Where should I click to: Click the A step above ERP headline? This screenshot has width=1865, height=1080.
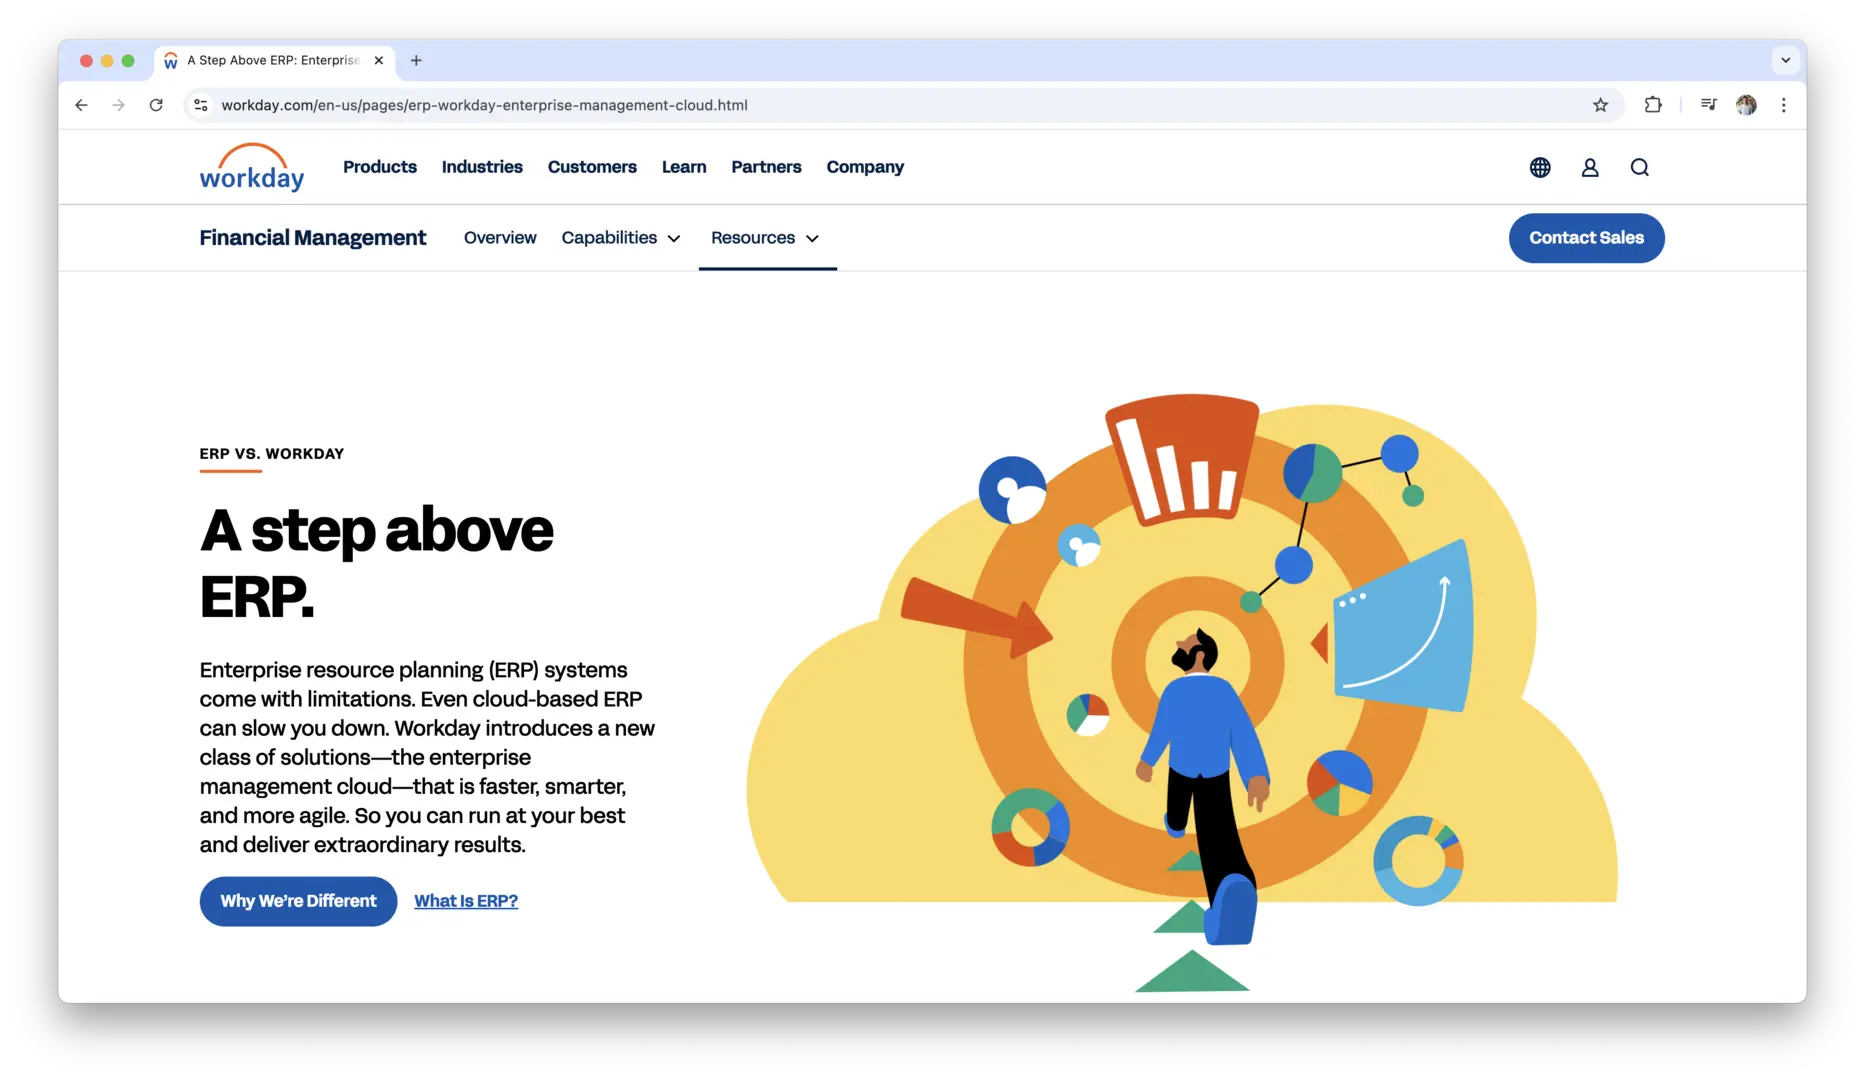377,562
